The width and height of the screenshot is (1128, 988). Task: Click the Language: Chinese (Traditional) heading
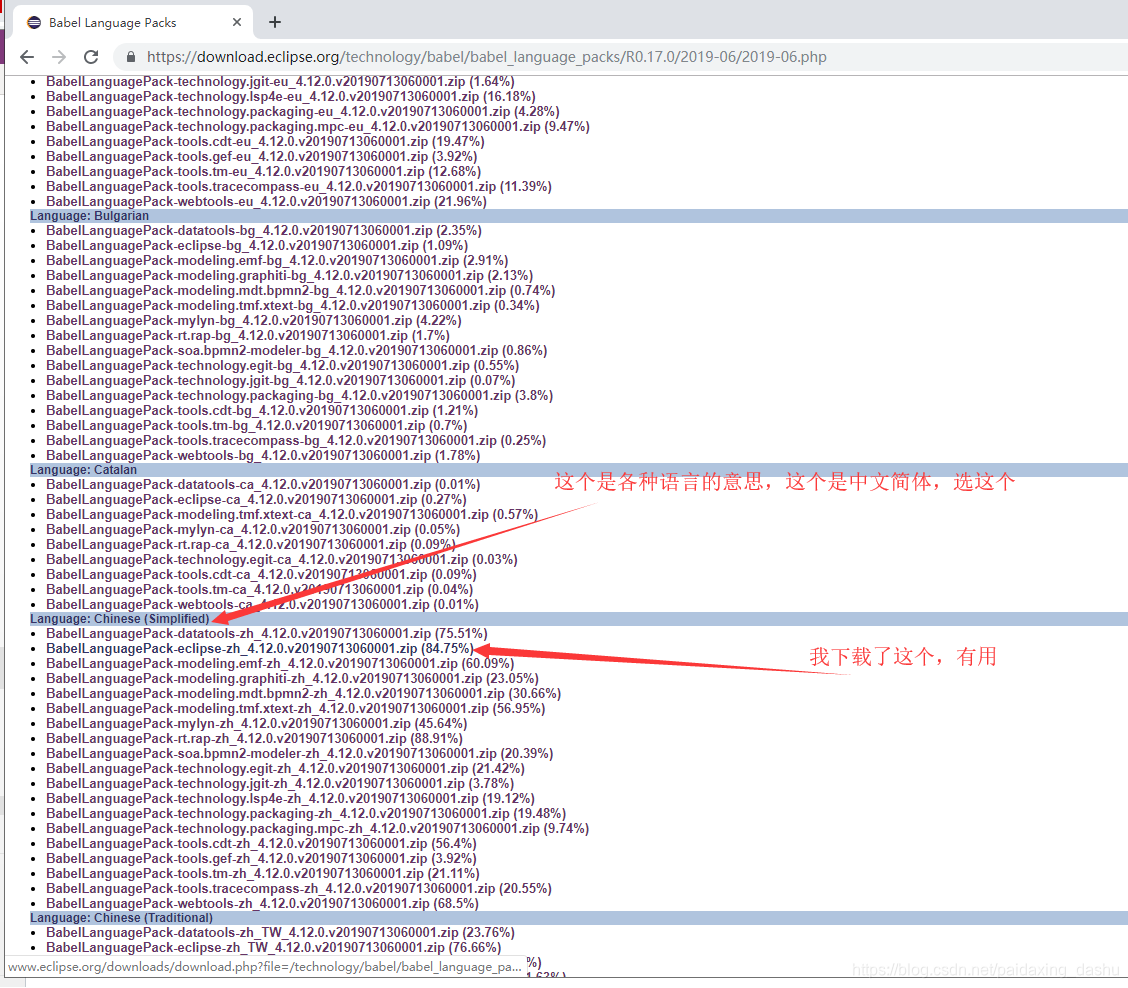(x=122, y=918)
